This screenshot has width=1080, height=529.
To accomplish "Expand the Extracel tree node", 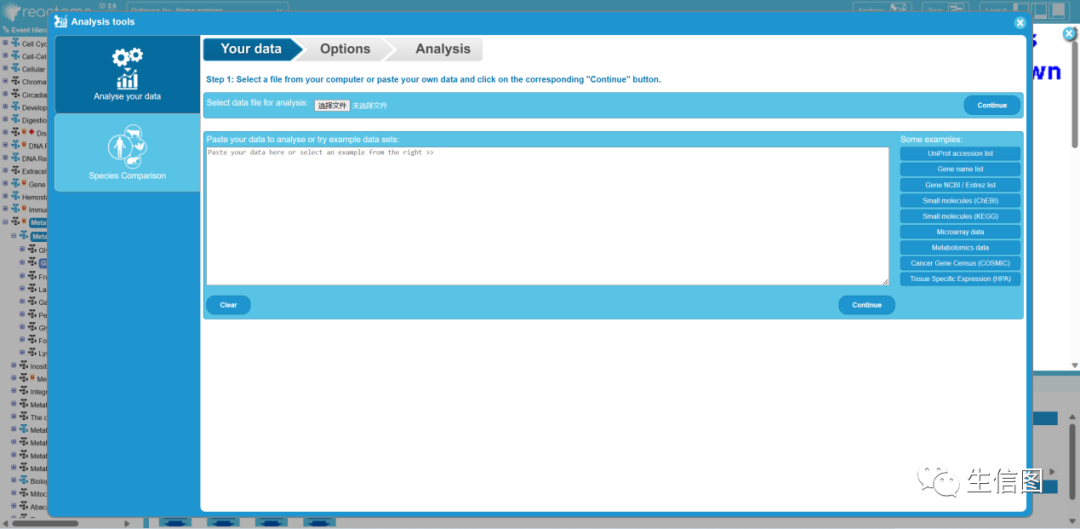I will click(x=6, y=170).
